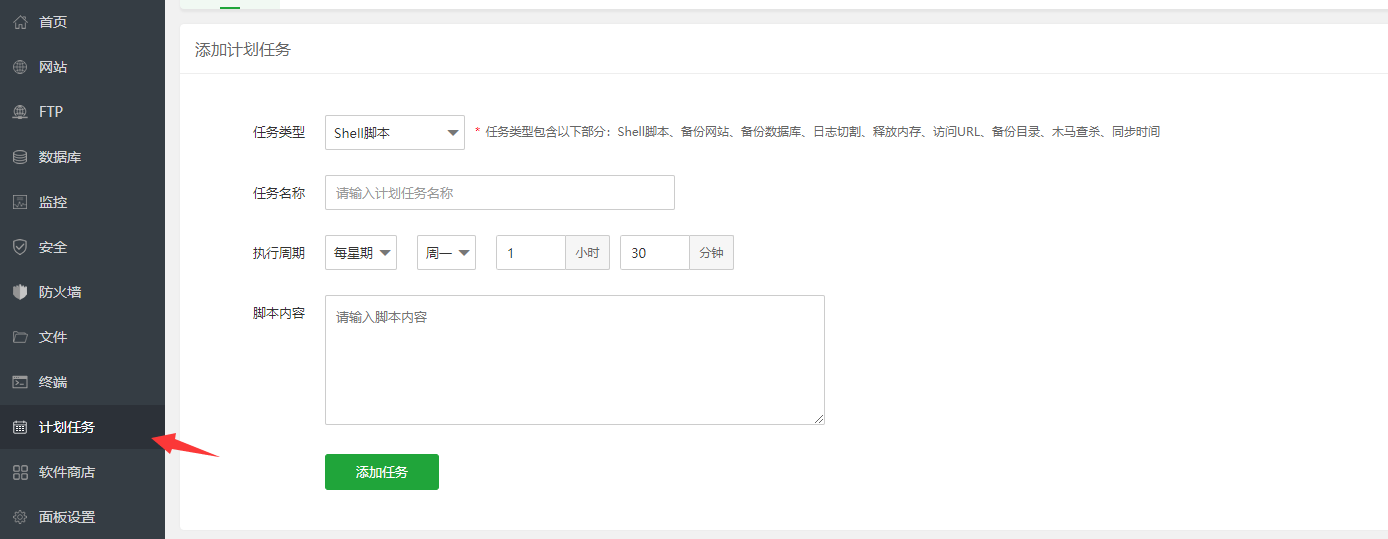Expand the 任务类型 Shell脚本 dropdown
Image resolution: width=1388 pixels, height=539 pixels.
point(394,132)
